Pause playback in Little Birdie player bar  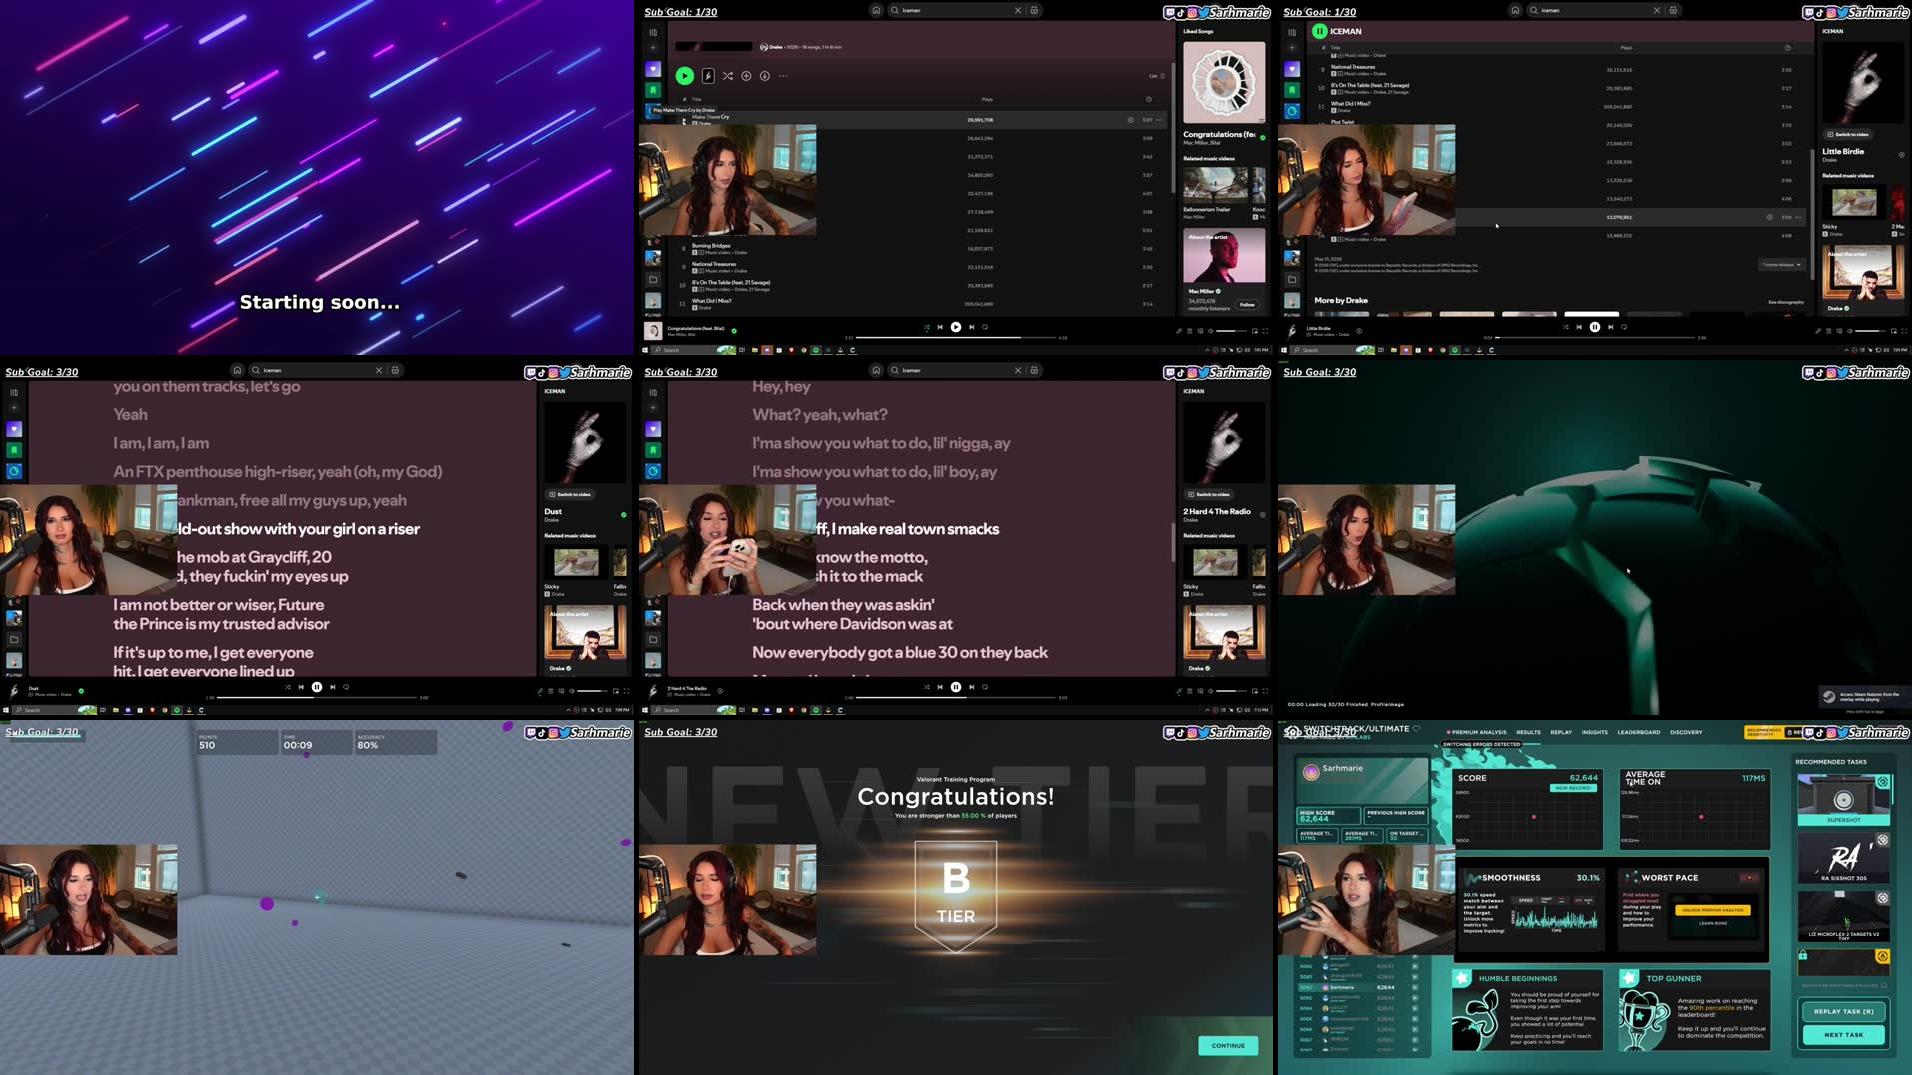(x=1594, y=327)
